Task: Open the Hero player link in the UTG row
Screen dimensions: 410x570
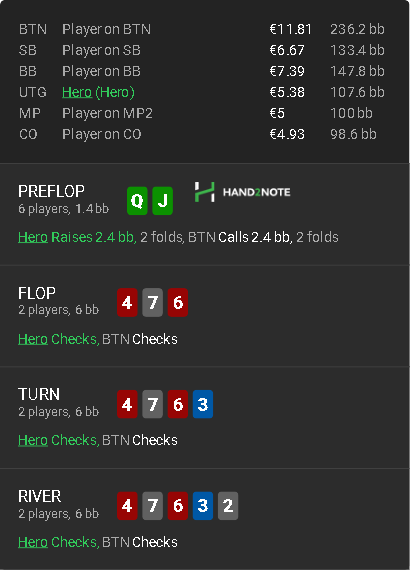Action: 77,92
